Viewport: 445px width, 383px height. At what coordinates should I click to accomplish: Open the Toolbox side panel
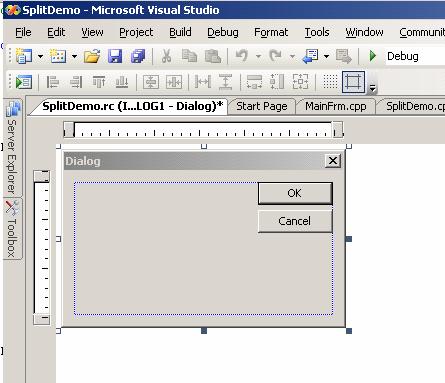coord(12,229)
